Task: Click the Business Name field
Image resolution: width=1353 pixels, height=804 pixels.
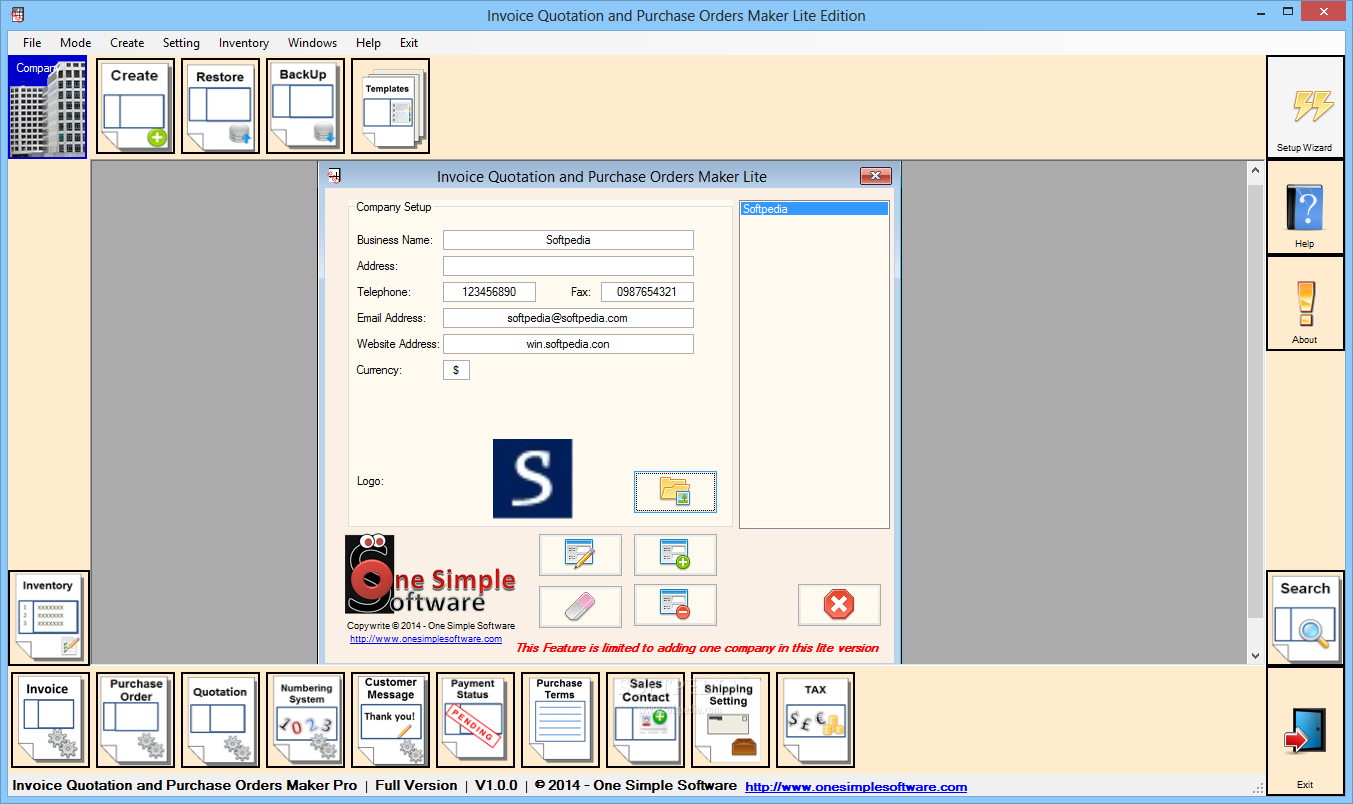Action: pos(568,240)
